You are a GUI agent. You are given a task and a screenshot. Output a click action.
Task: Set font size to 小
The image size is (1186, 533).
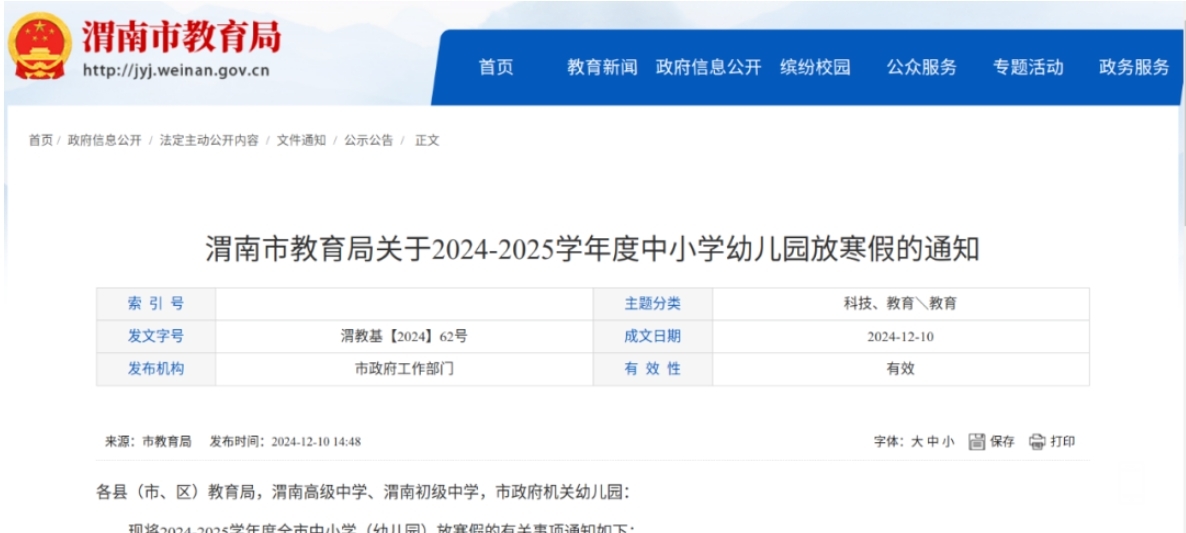(948, 442)
